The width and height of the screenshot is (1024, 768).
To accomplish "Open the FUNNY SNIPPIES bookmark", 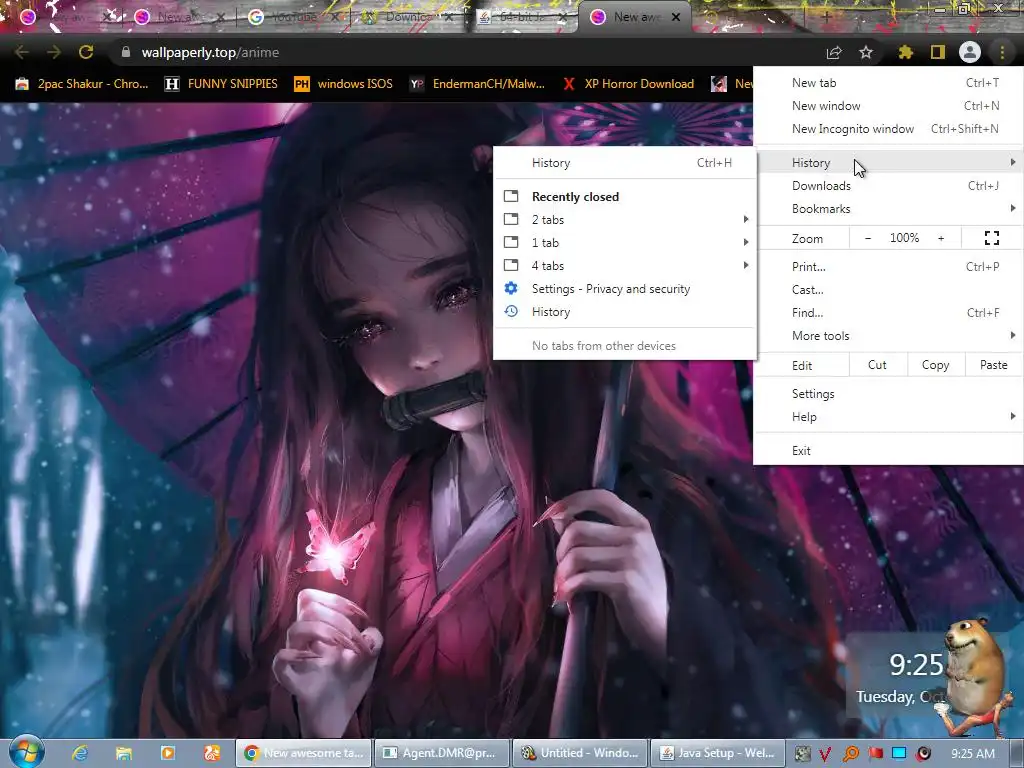I will point(221,84).
